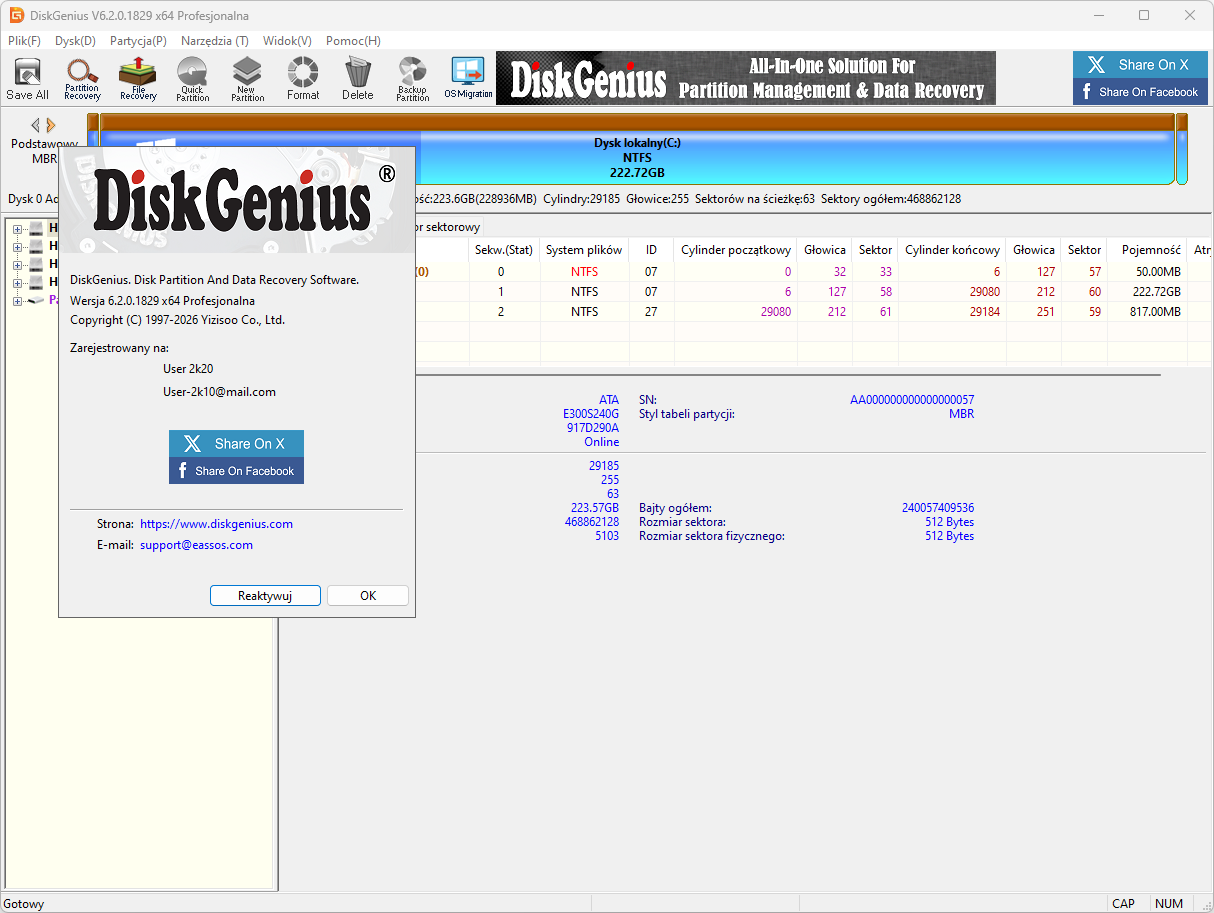1214x913 pixels.
Task: Select the 817.00MB capacity cell
Action: [x=1157, y=312]
